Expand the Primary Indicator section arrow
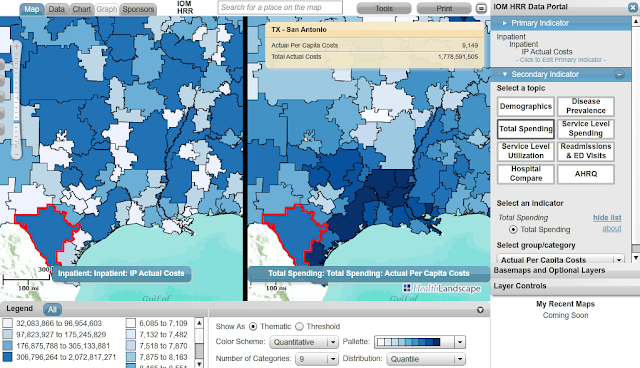640x368 pixels. point(504,23)
